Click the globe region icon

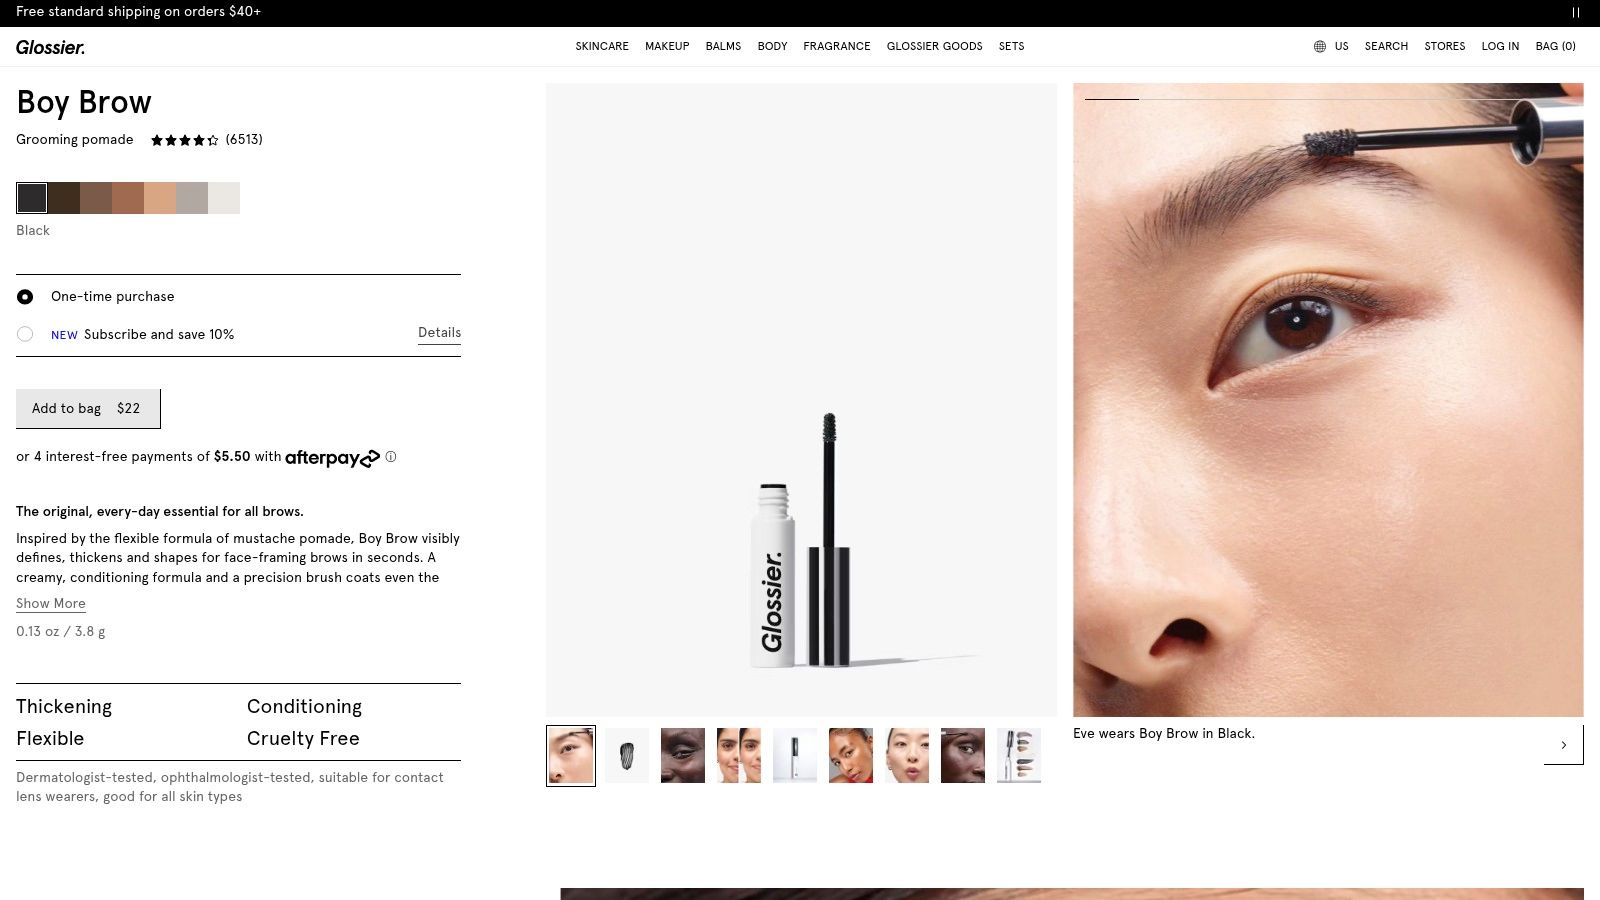click(x=1320, y=46)
